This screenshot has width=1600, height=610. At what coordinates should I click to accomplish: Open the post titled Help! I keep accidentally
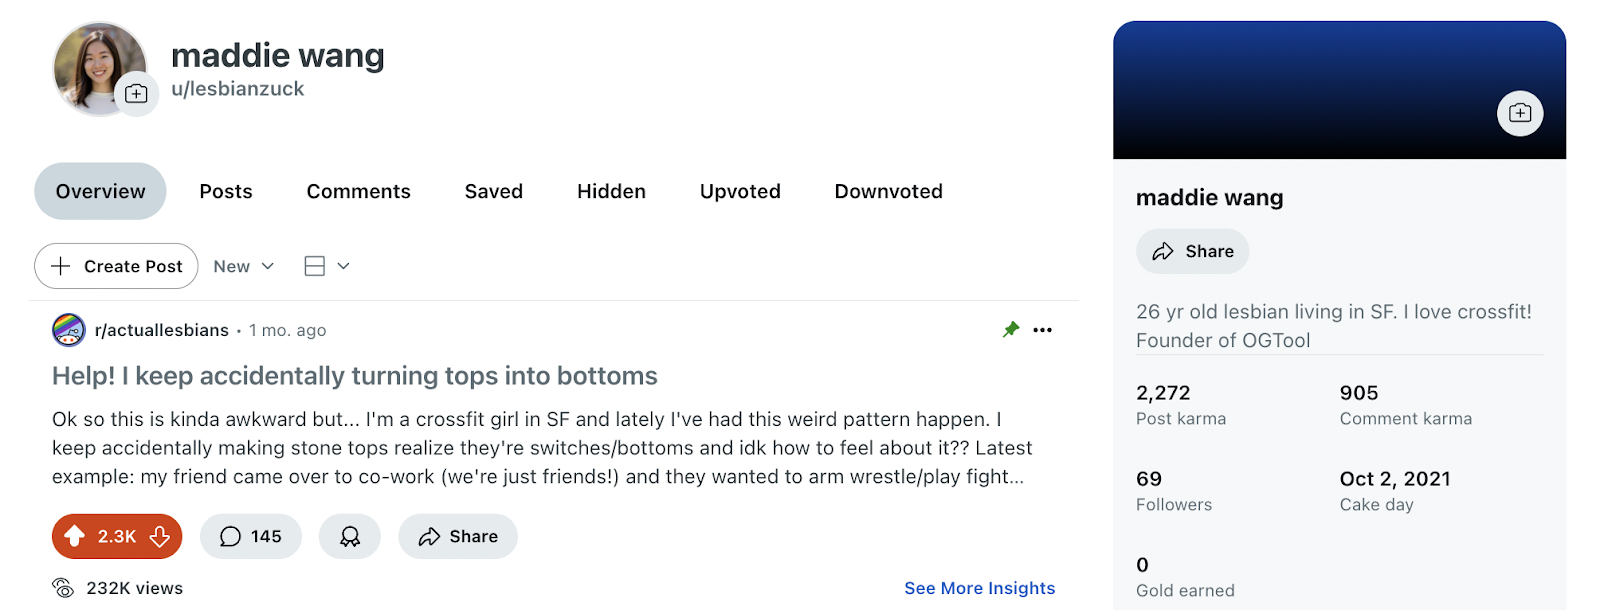click(x=355, y=376)
